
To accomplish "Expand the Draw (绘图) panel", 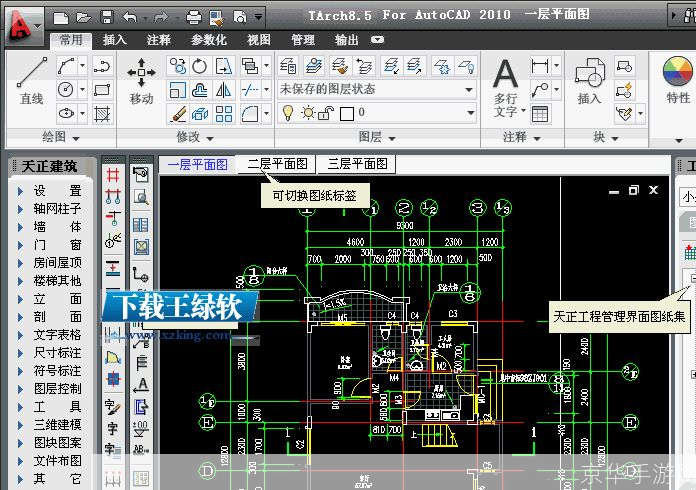I will coord(61,137).
